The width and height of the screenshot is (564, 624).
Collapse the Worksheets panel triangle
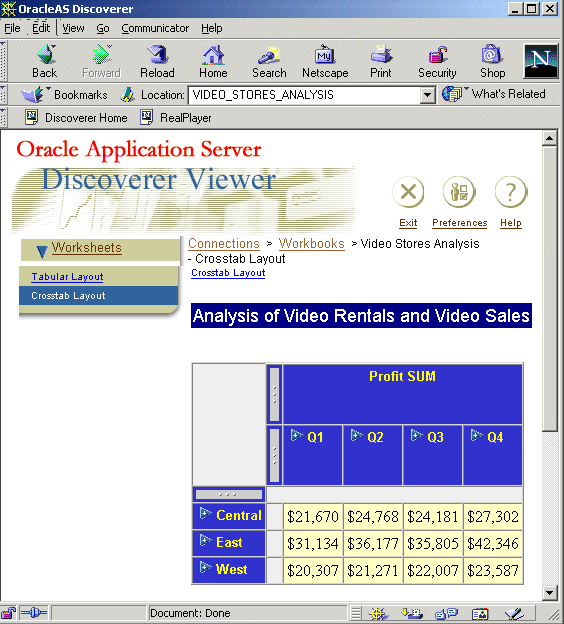point(41,252)
